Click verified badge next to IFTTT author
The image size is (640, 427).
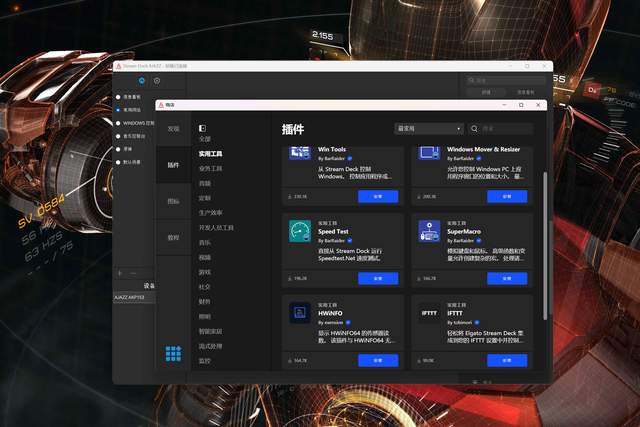point(477,322)
